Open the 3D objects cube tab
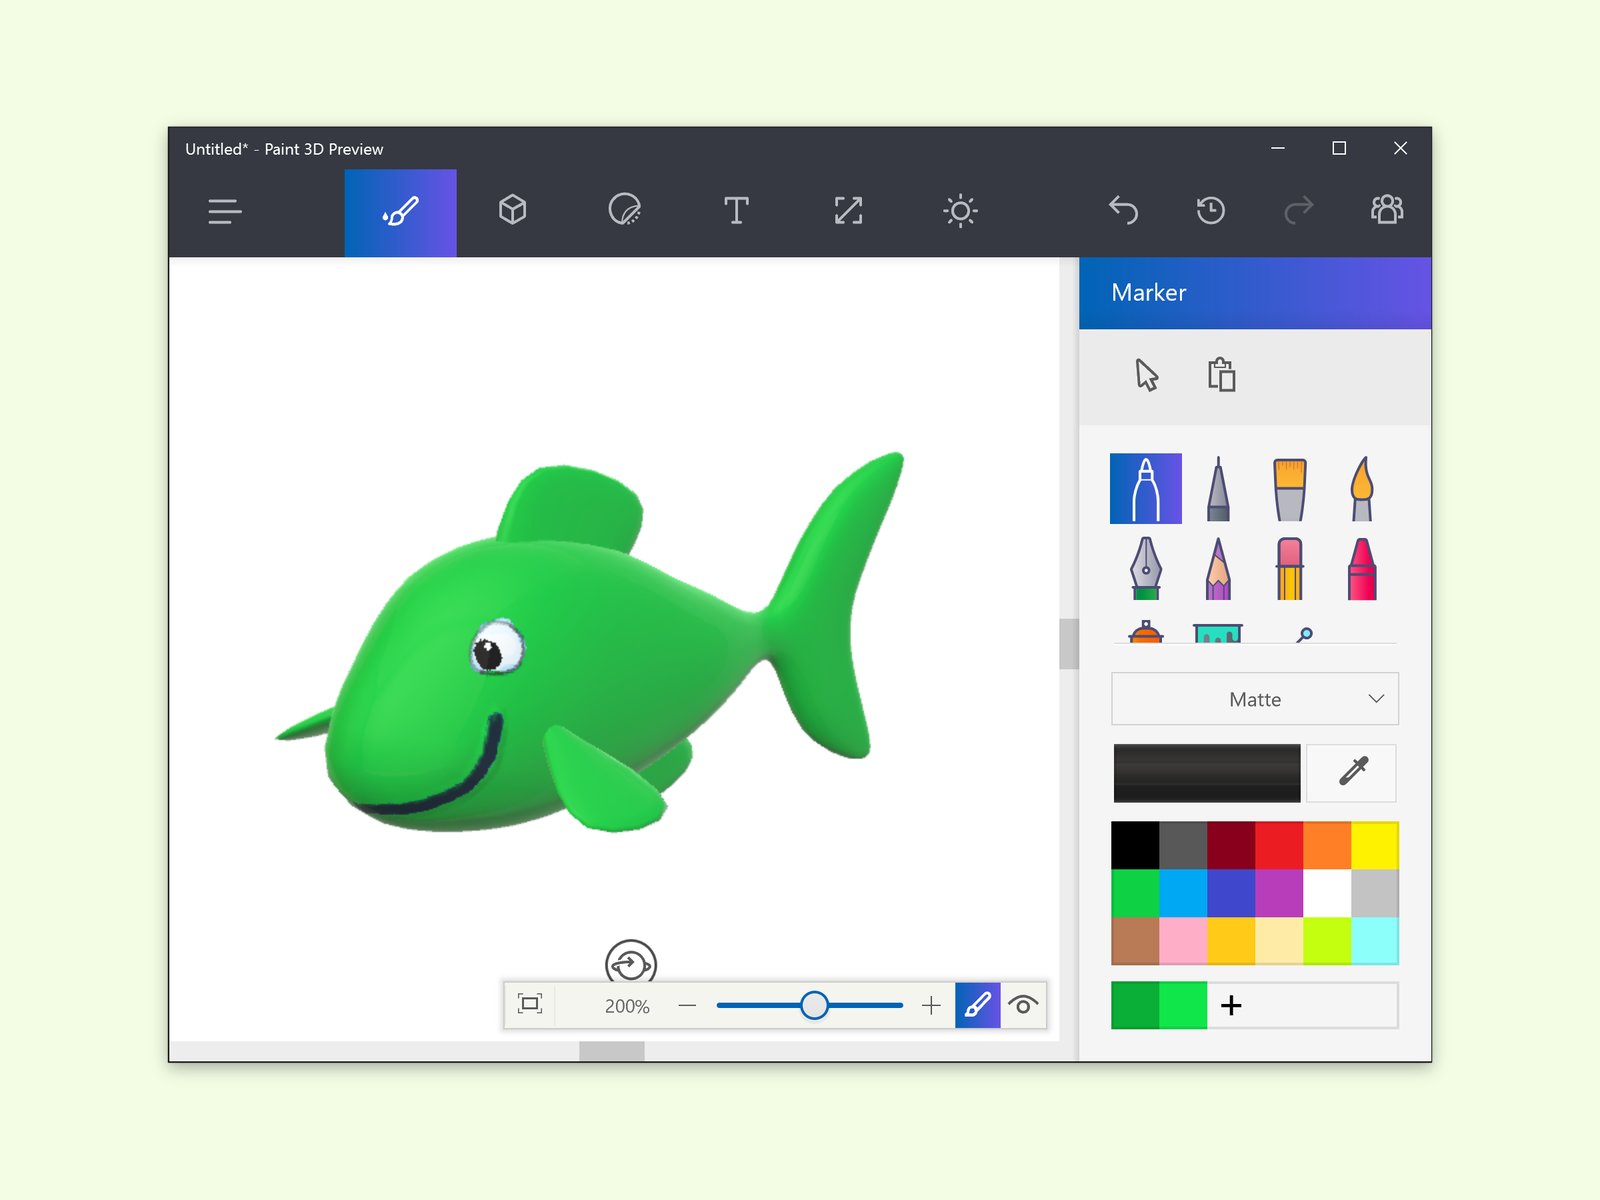Screen dimensions: 1600x1200 click(x=513, y=210)
